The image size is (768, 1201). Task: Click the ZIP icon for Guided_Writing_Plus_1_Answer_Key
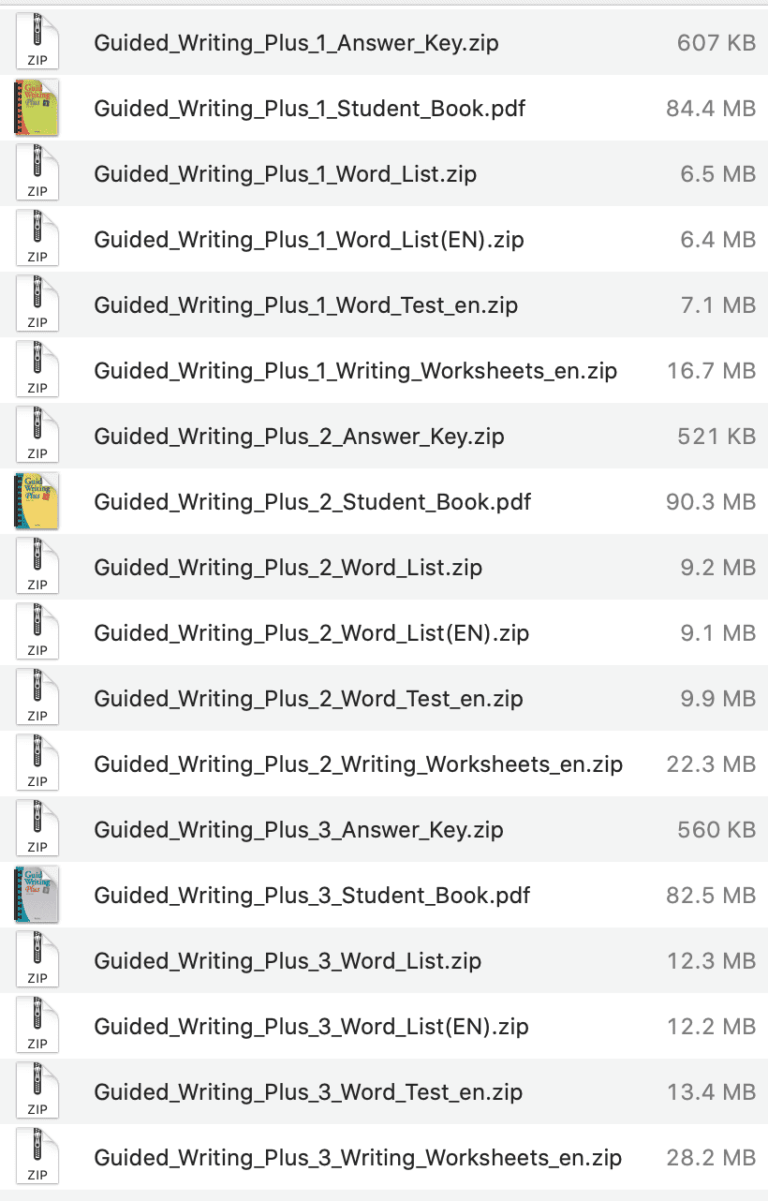36,42
